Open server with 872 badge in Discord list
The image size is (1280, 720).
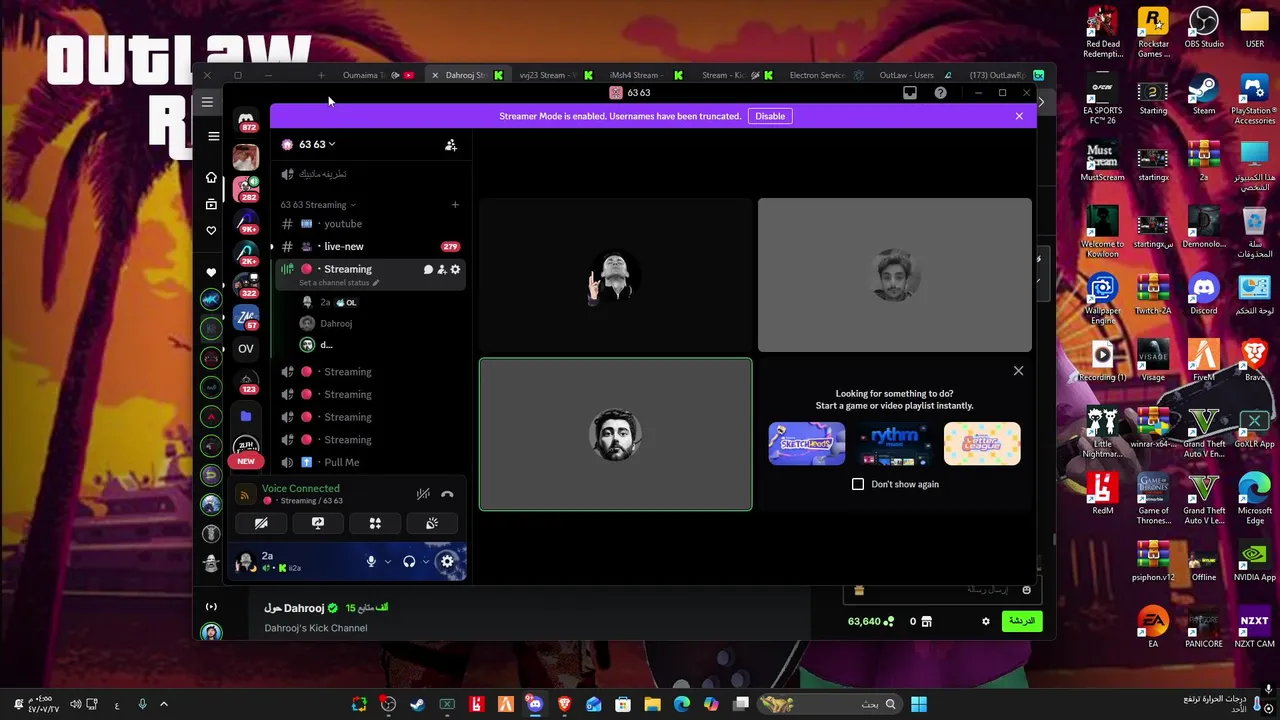coord(246,121)
